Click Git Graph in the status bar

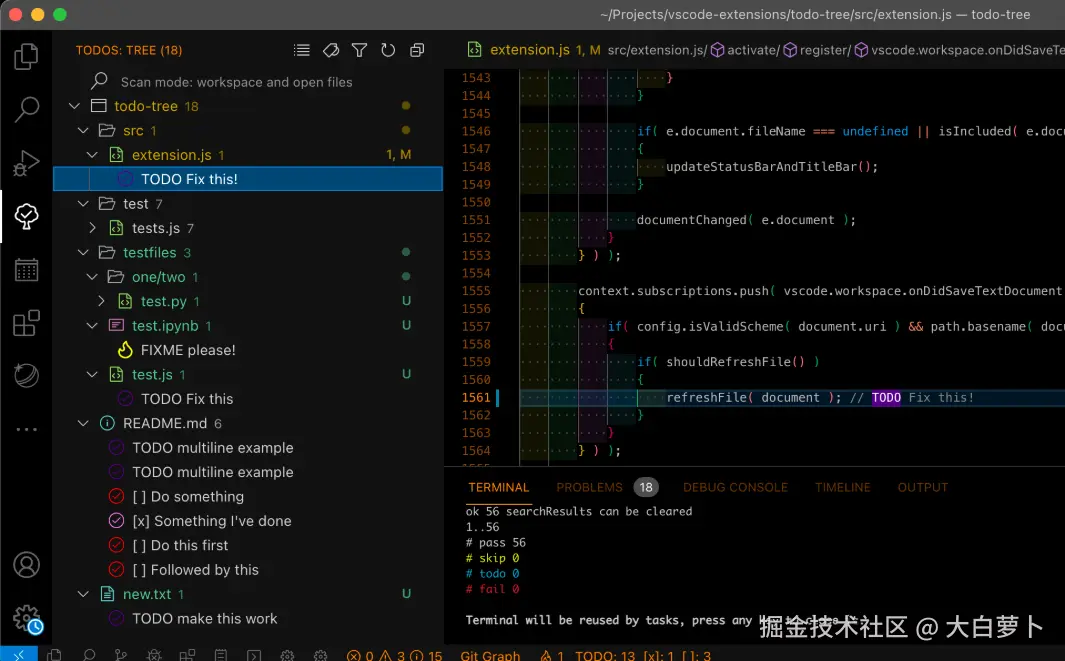click(x=490, y=655)
